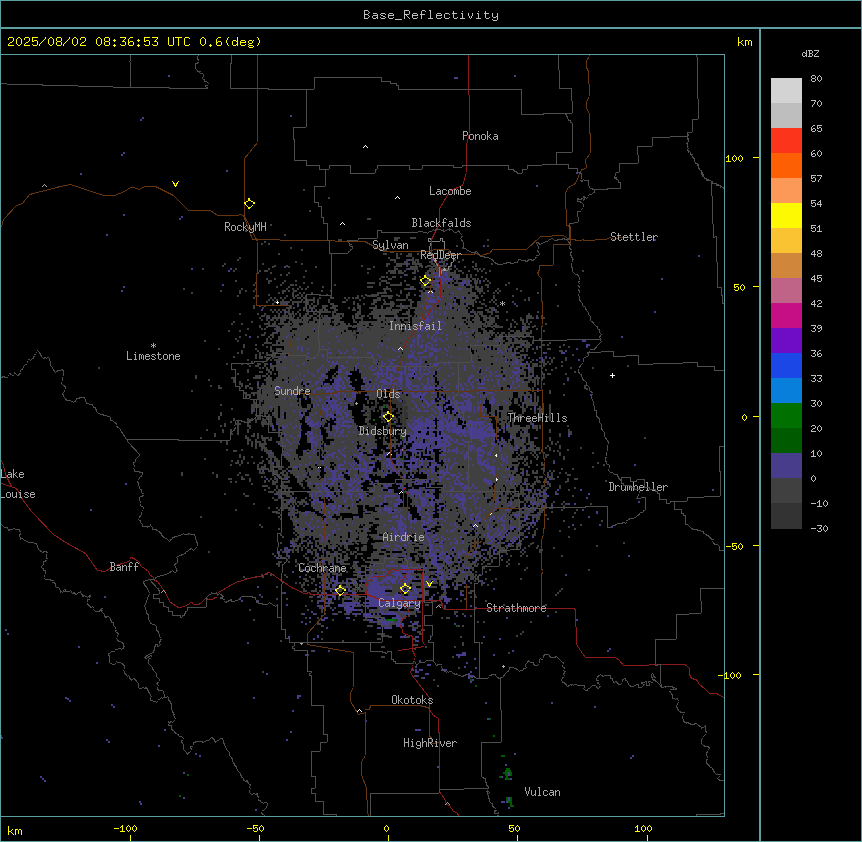Click the km unit label at top right
Image resolution: width=862 pixels, height=842 pixels.
tap(745, 42)
